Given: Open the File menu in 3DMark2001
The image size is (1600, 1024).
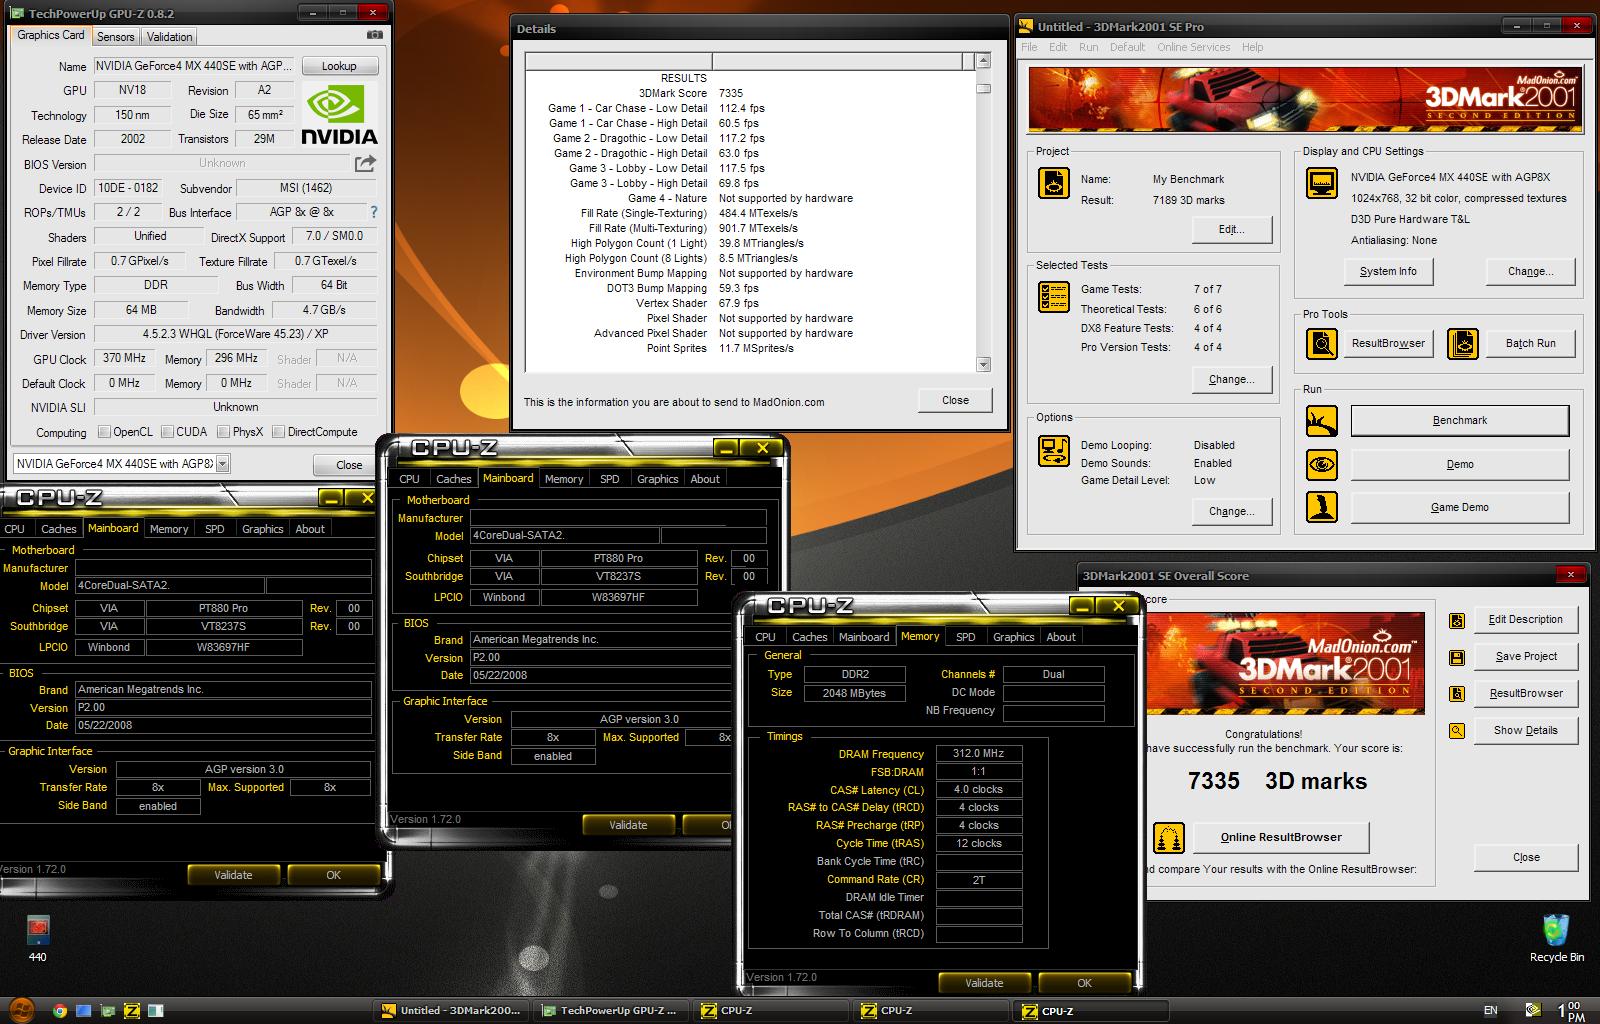Looking at the screenshot, I should click(x=1029, y=47).
